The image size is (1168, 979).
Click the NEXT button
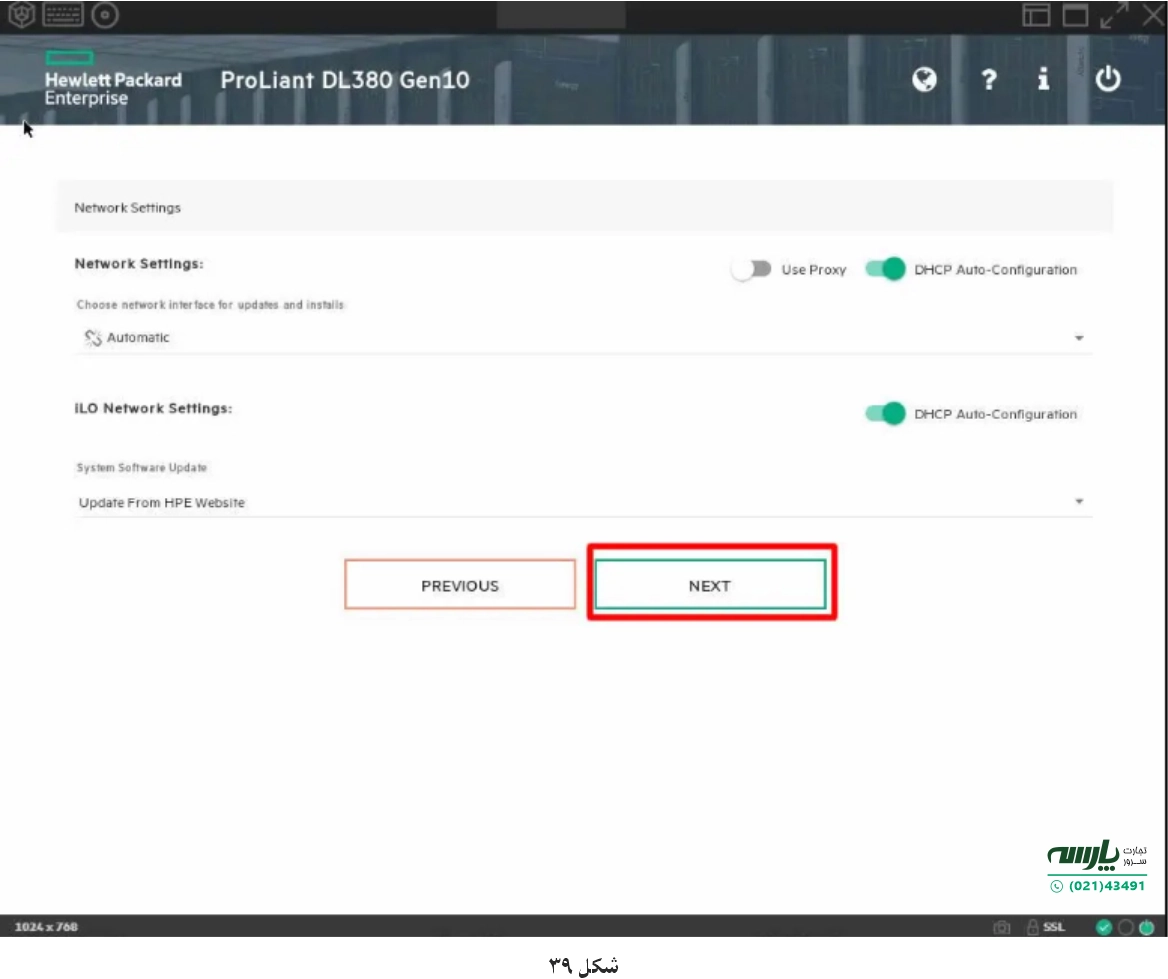(710, 585)
